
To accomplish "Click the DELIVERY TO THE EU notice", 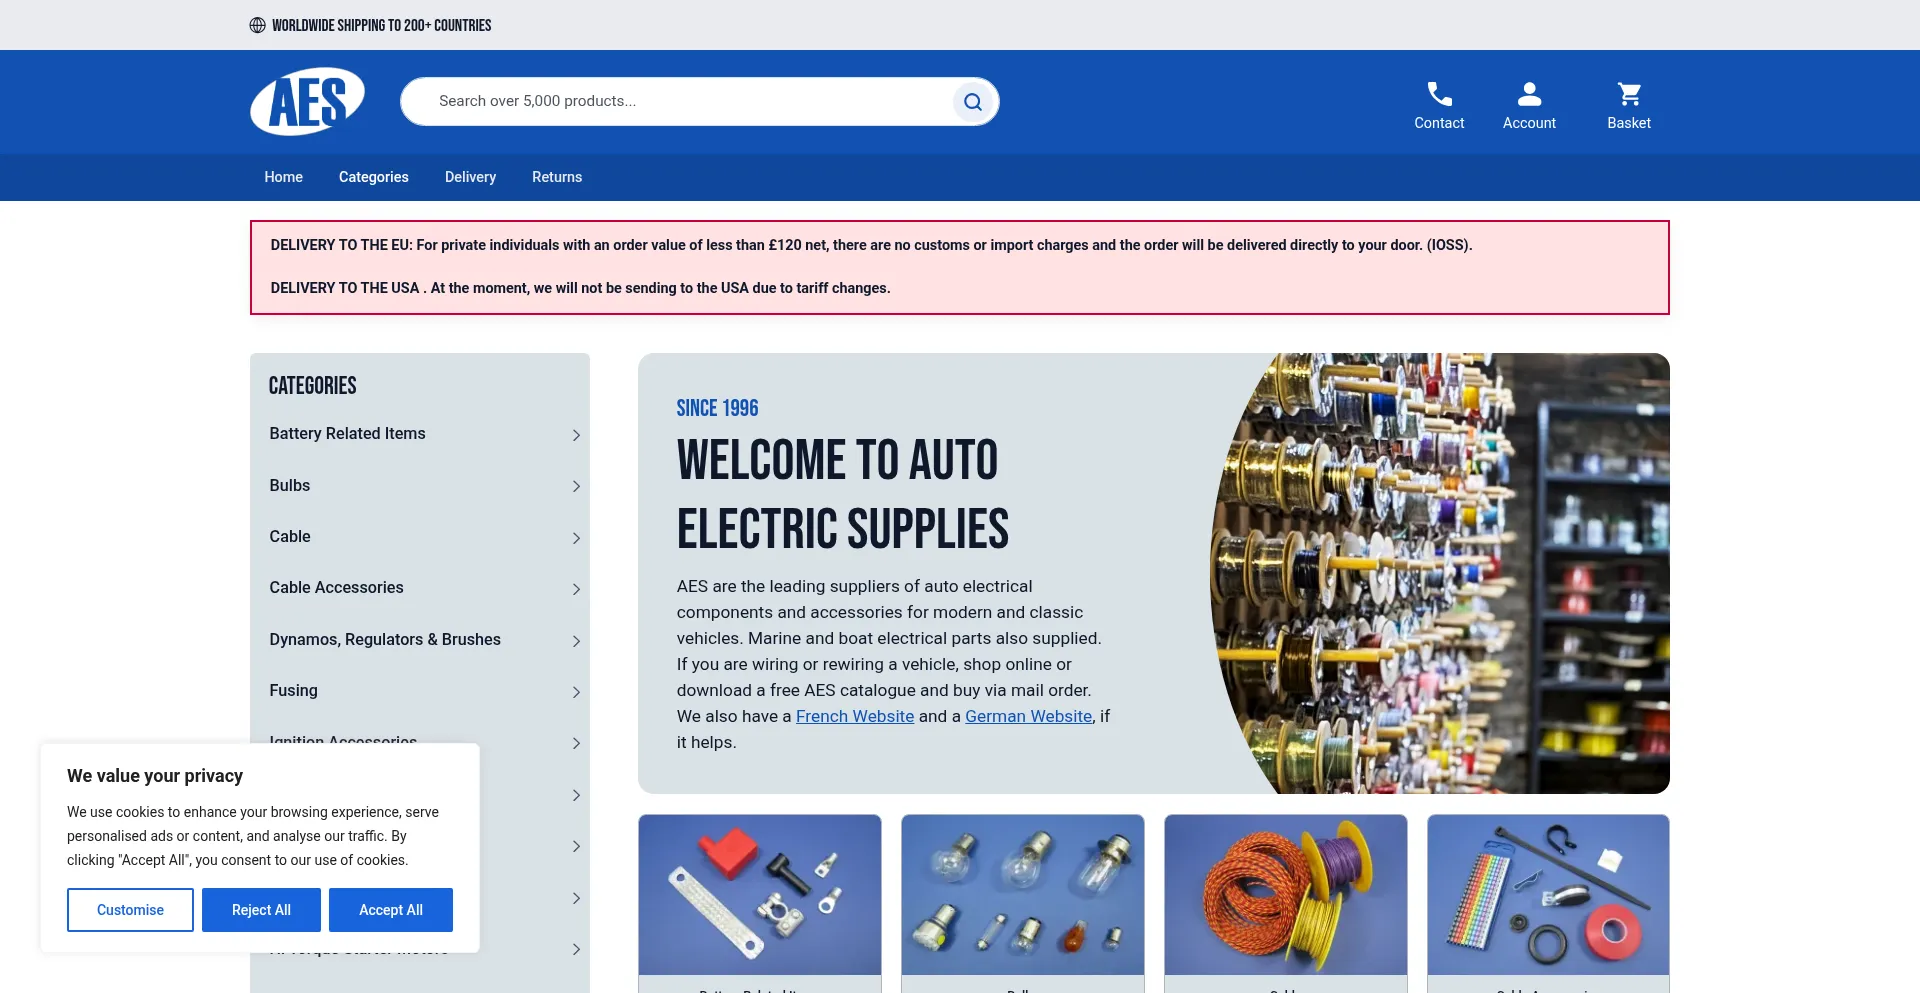I will click(x=871, y=245).
